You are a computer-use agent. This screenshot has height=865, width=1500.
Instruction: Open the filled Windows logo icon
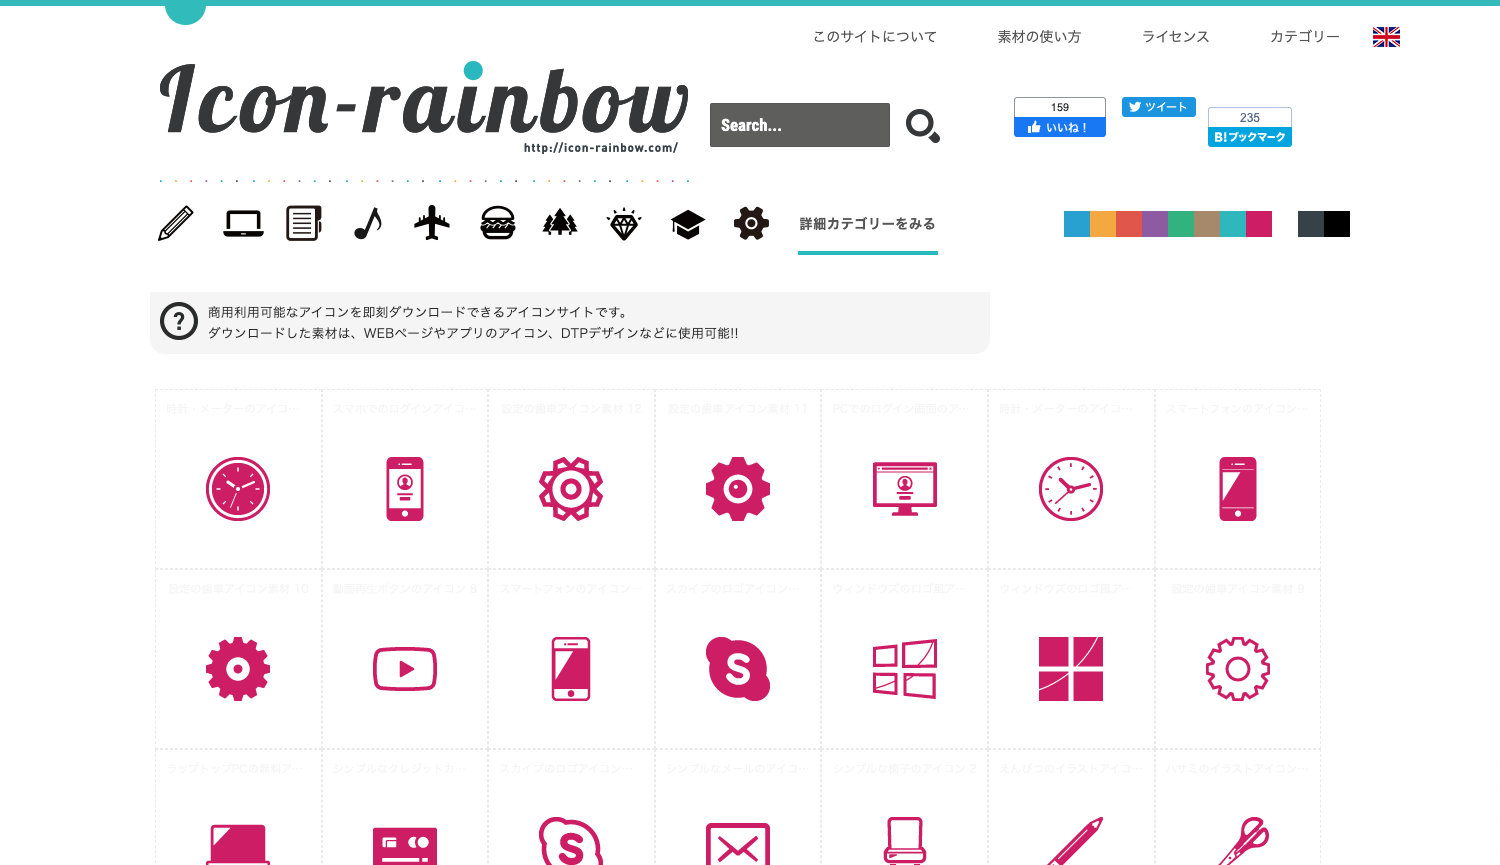click(1071, 669)
